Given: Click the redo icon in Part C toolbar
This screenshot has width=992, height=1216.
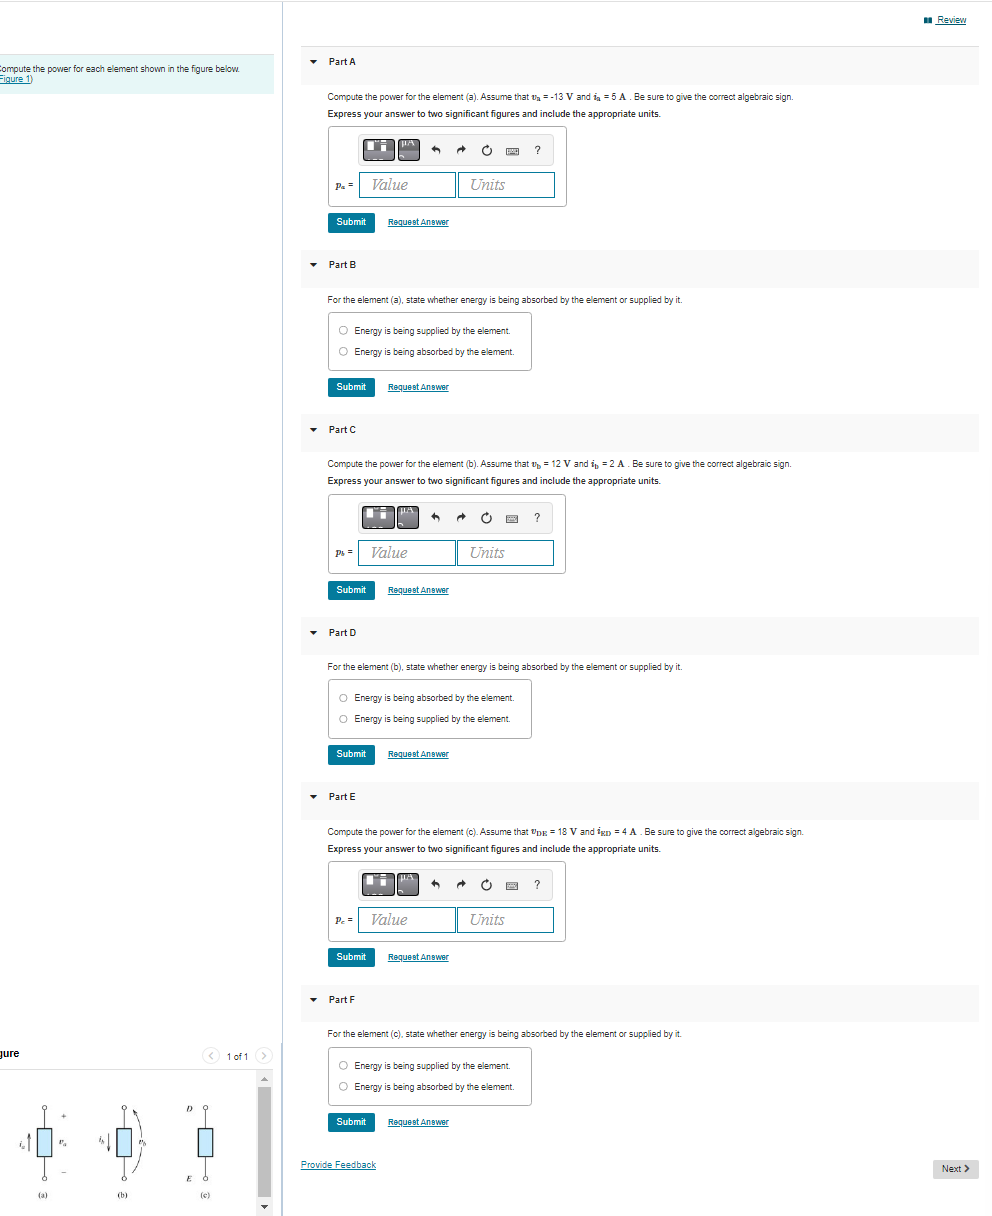Looking at the screenshot, I should coord(461,518).
